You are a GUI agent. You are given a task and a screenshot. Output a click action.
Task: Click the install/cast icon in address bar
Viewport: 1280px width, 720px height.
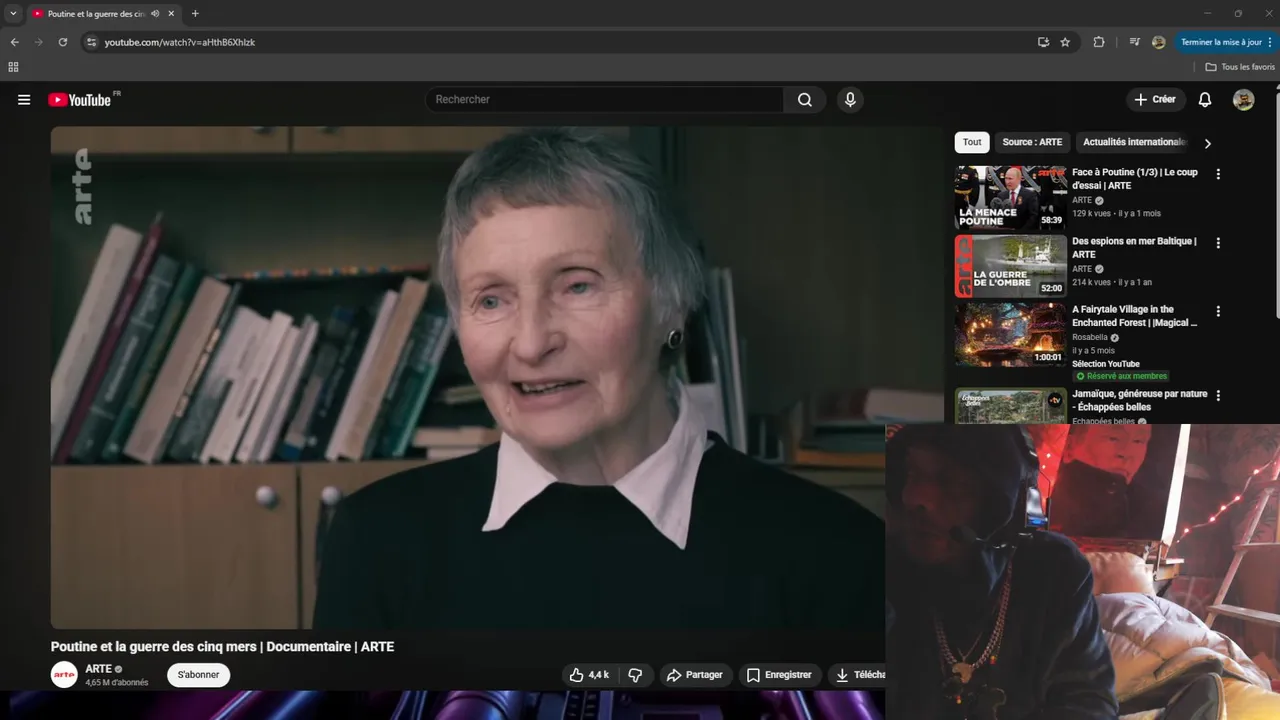pos(1043,42)
